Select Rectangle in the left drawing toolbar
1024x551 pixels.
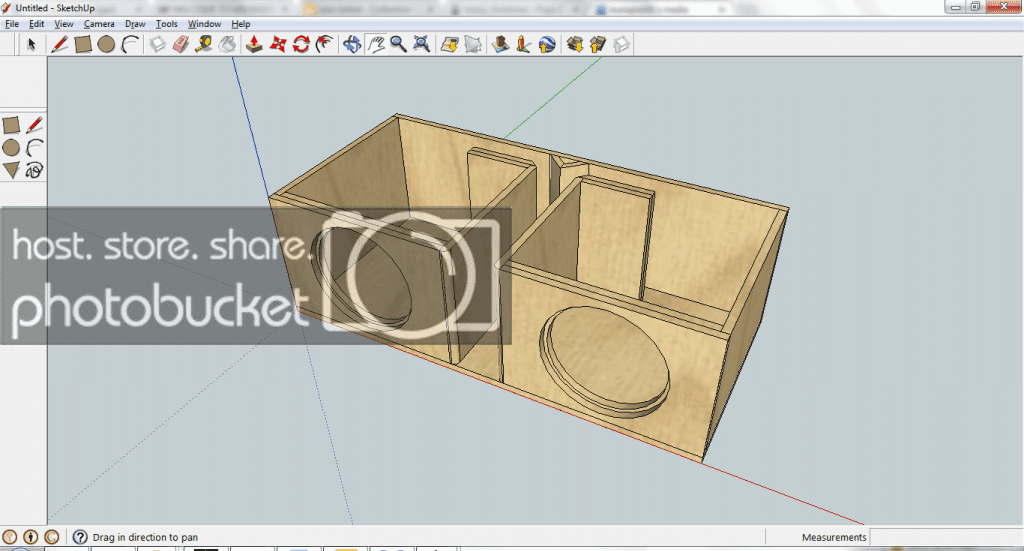11,125
